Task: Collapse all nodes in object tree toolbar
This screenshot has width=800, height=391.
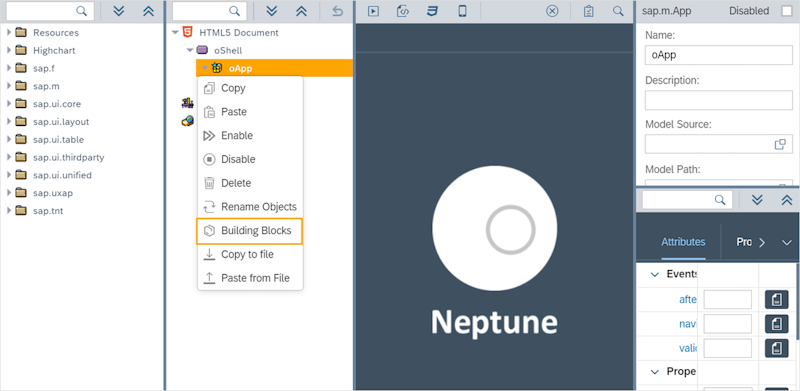Action: (x=302, y=11)
